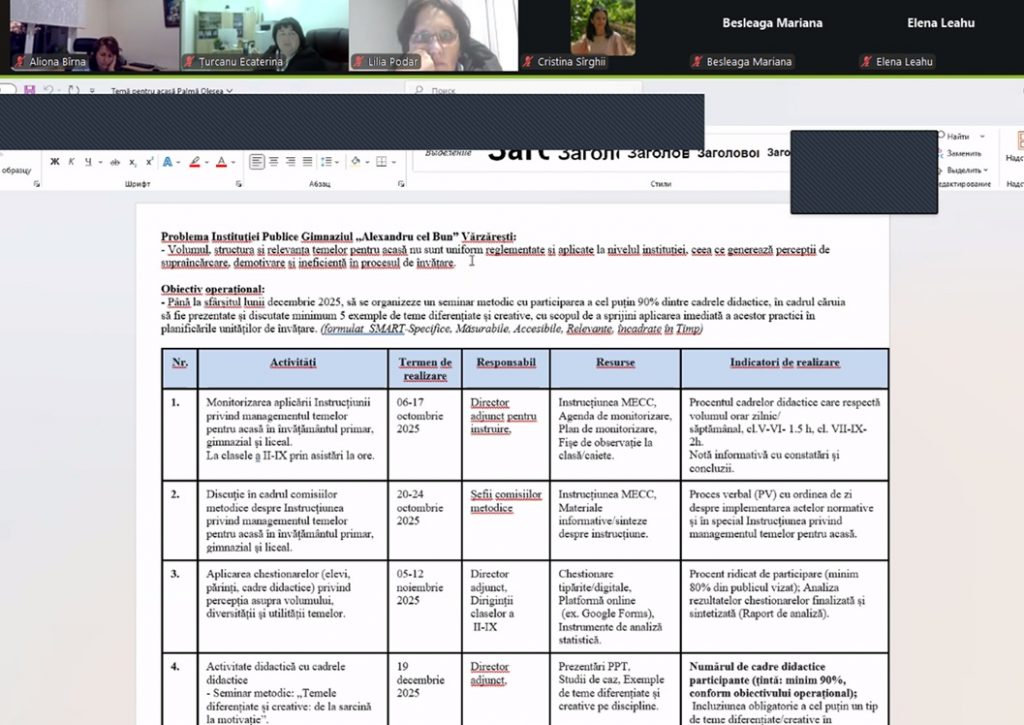Toggle strikethrough formatting

coord(115,162)
